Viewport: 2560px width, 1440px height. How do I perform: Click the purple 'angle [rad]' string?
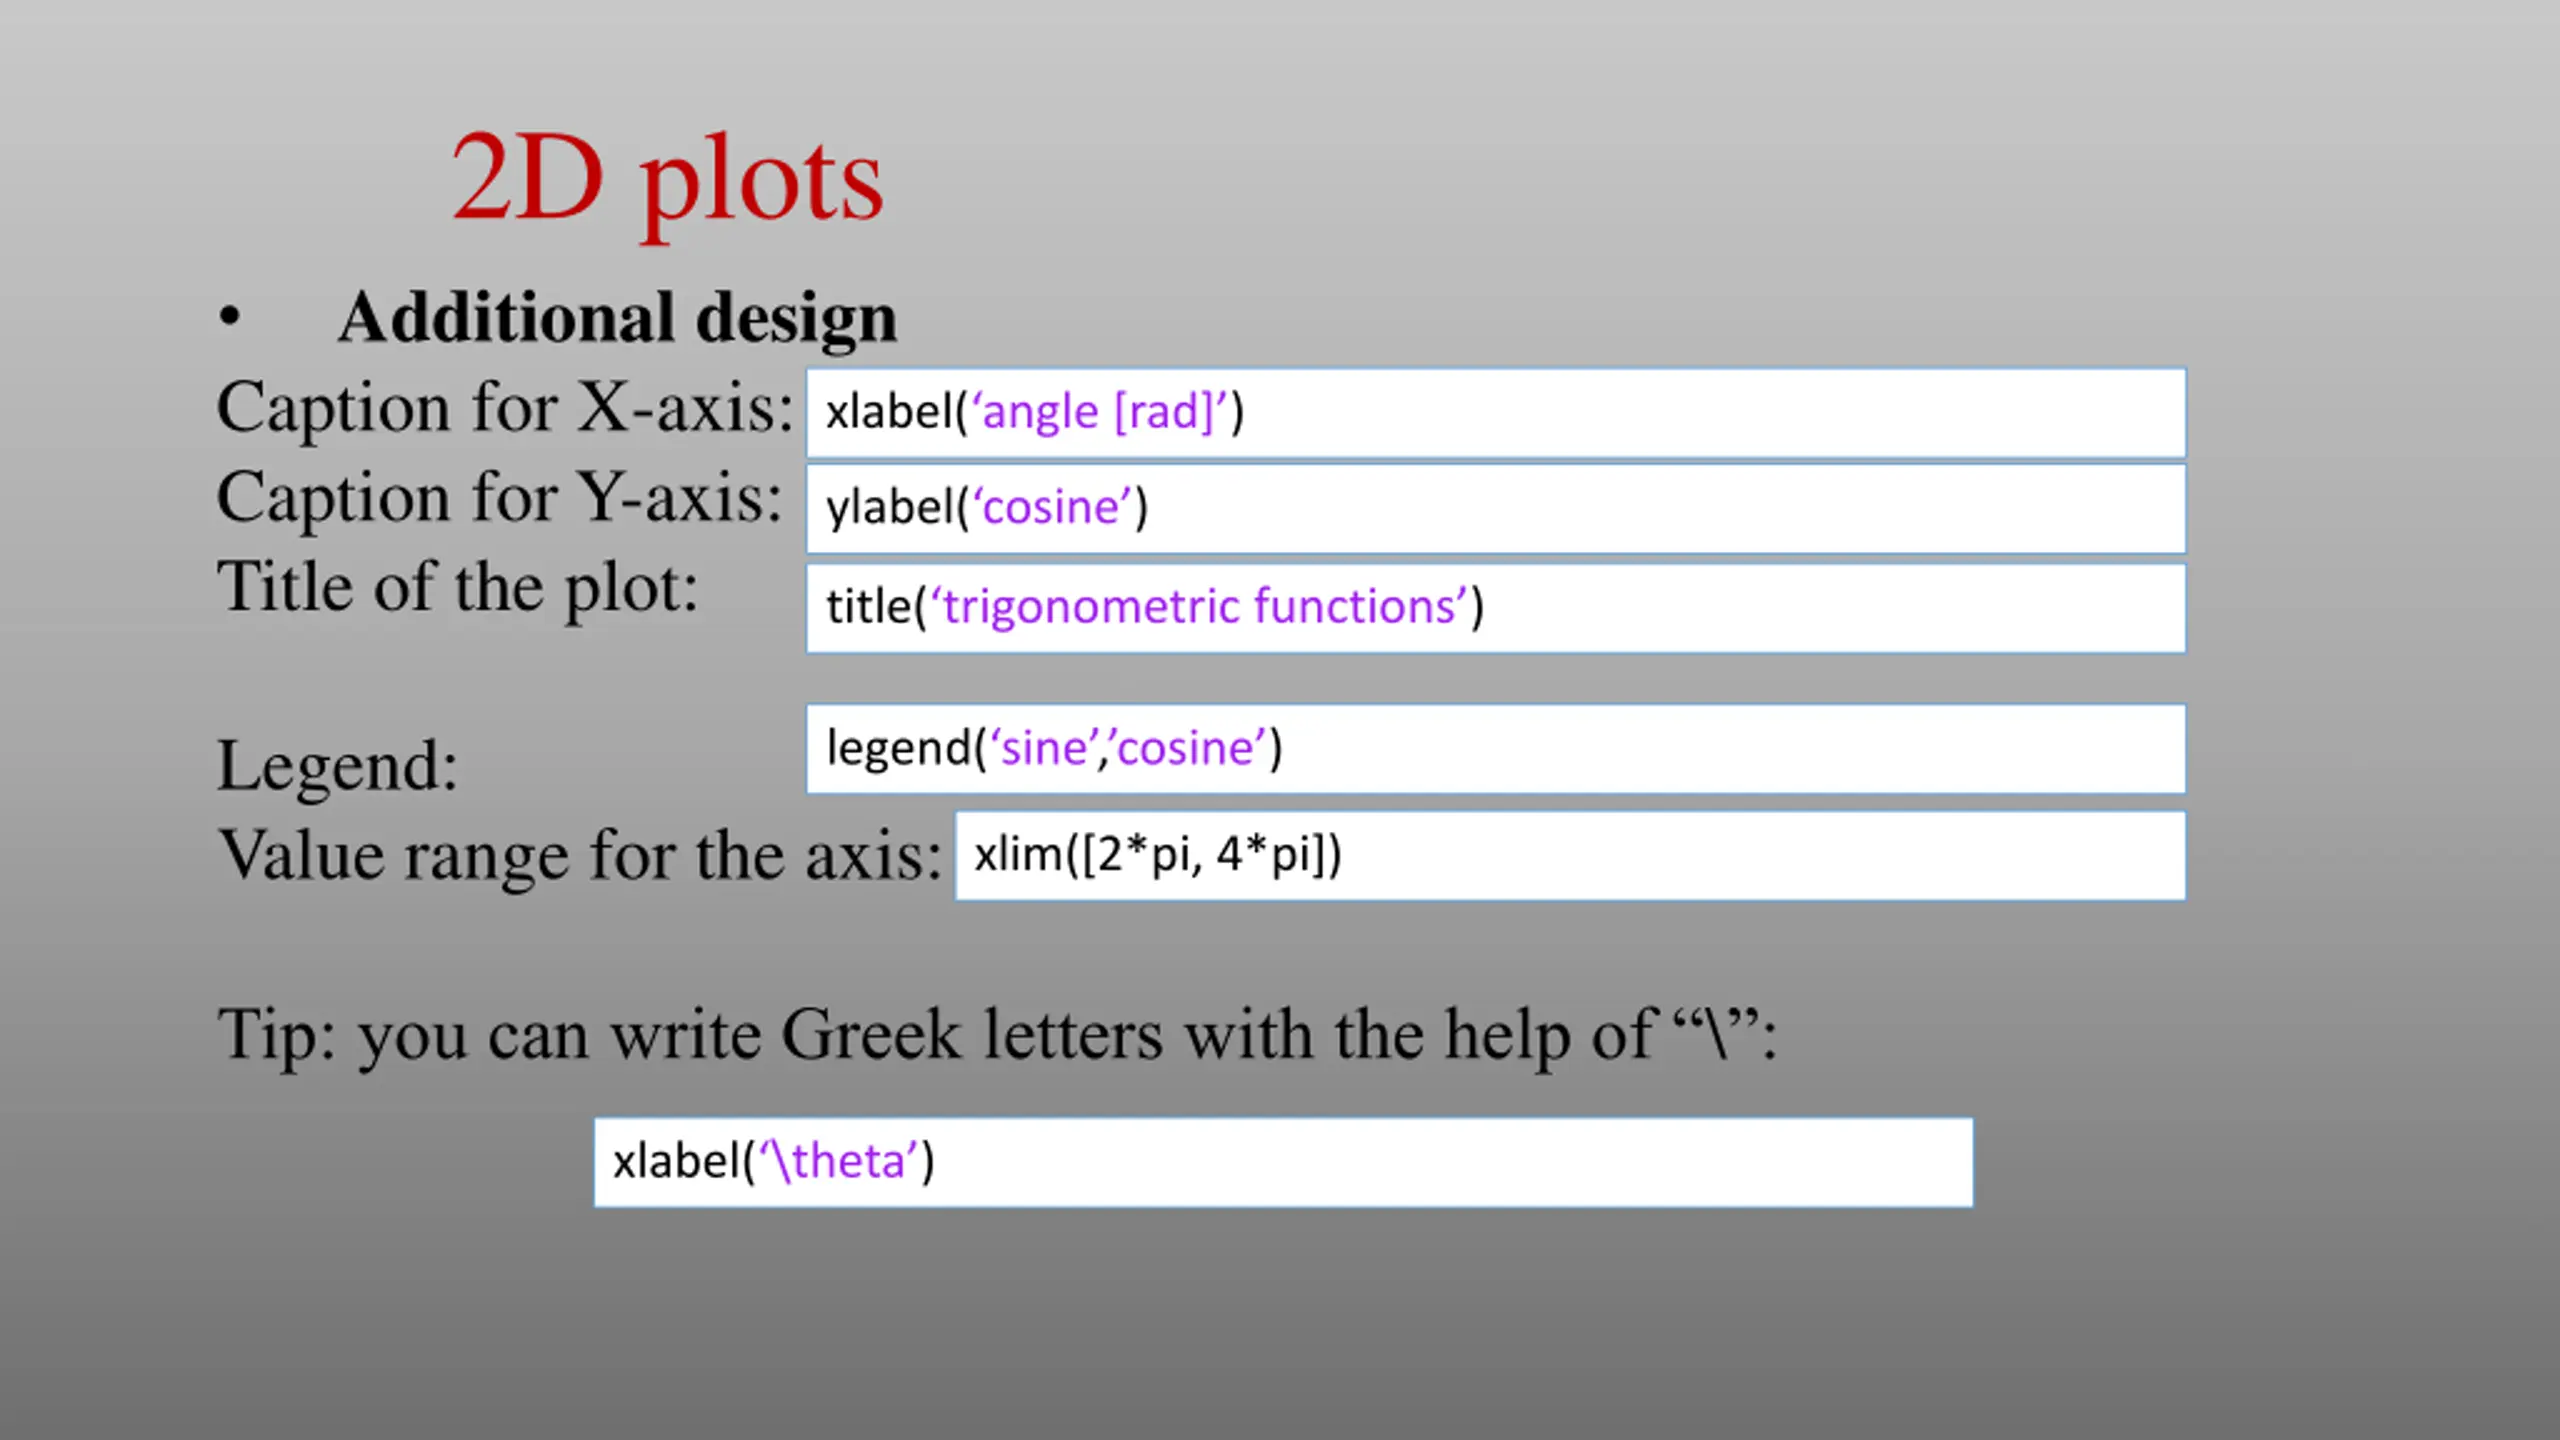tap(1099, 412)
